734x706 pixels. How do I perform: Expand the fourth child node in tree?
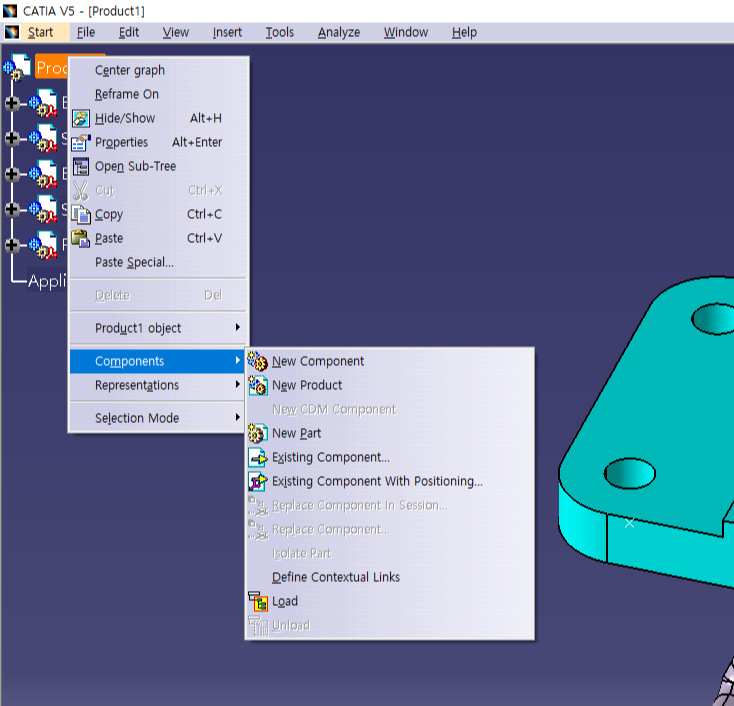13,209
